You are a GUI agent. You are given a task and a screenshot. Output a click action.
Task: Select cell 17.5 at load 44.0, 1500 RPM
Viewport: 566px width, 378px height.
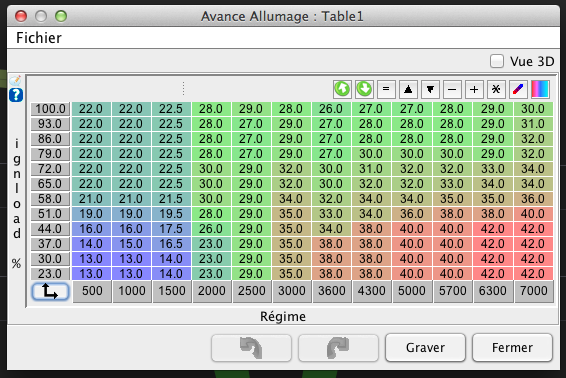point(171,229)
